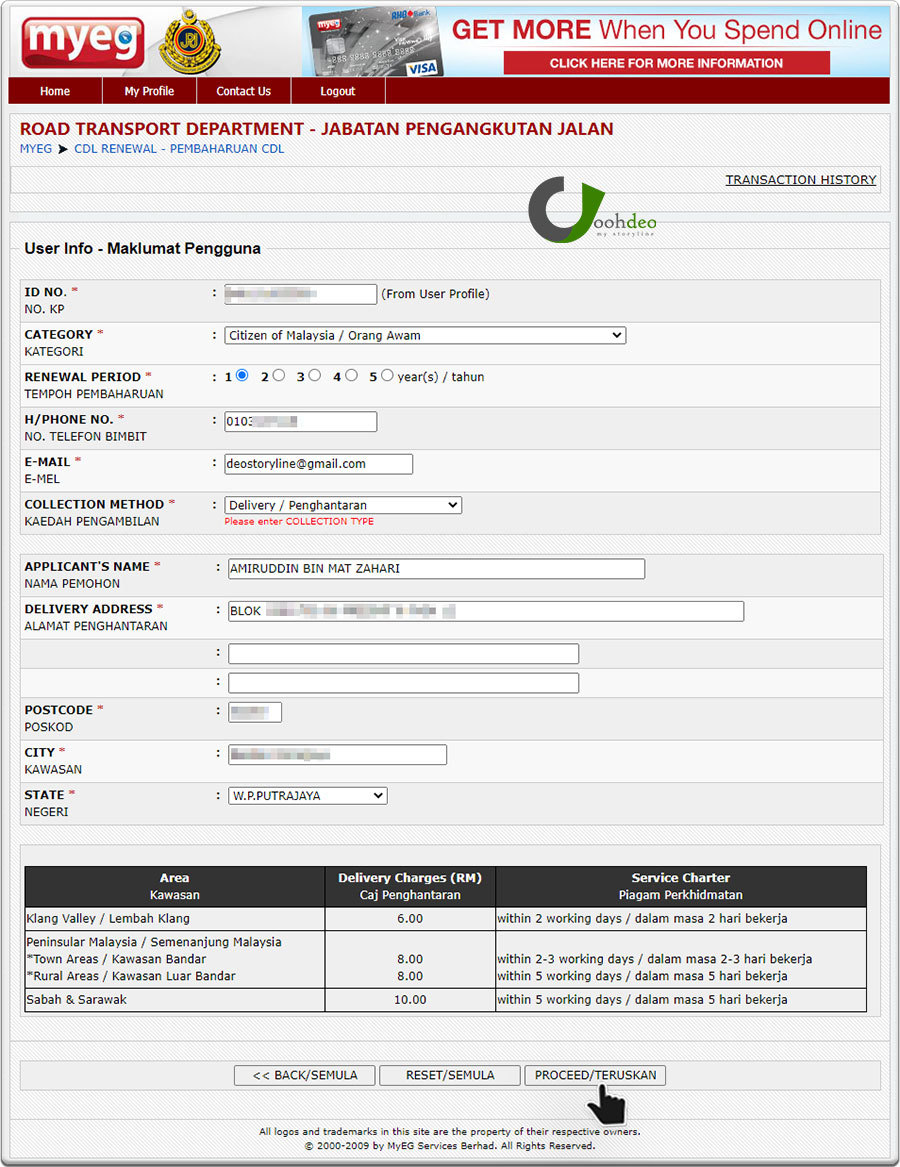This screenshot has width=900, height=1167.
Task: Click the RESET/SEMULA button
Action: pyautogui.click(x=450, y=1075)
